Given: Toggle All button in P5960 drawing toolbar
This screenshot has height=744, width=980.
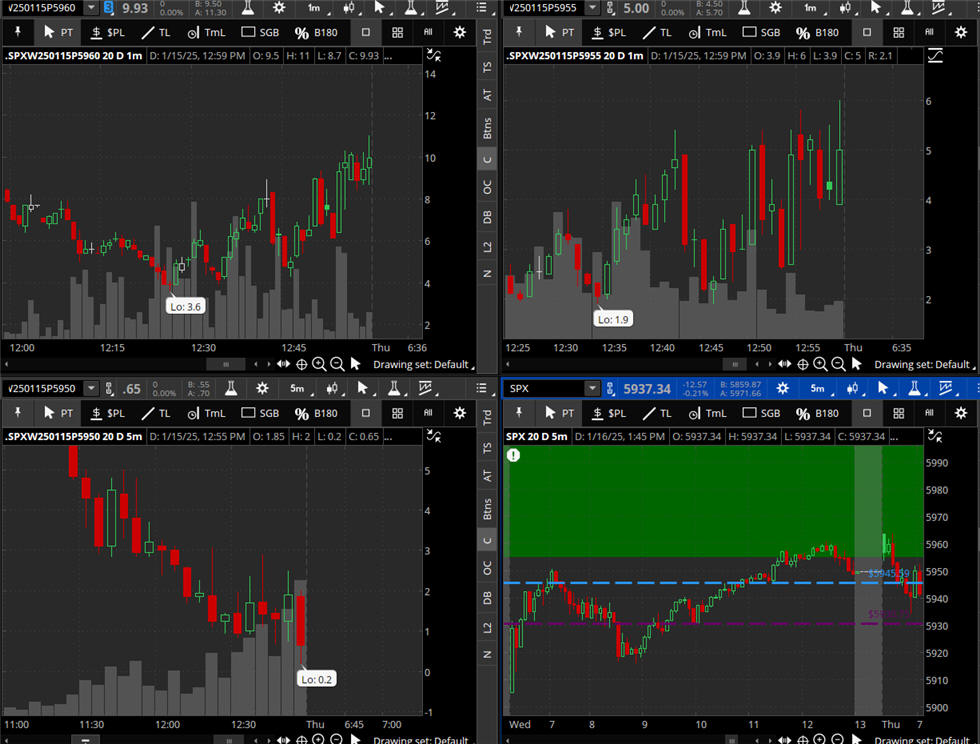Looking at the screenshot, I should (428, 32).
